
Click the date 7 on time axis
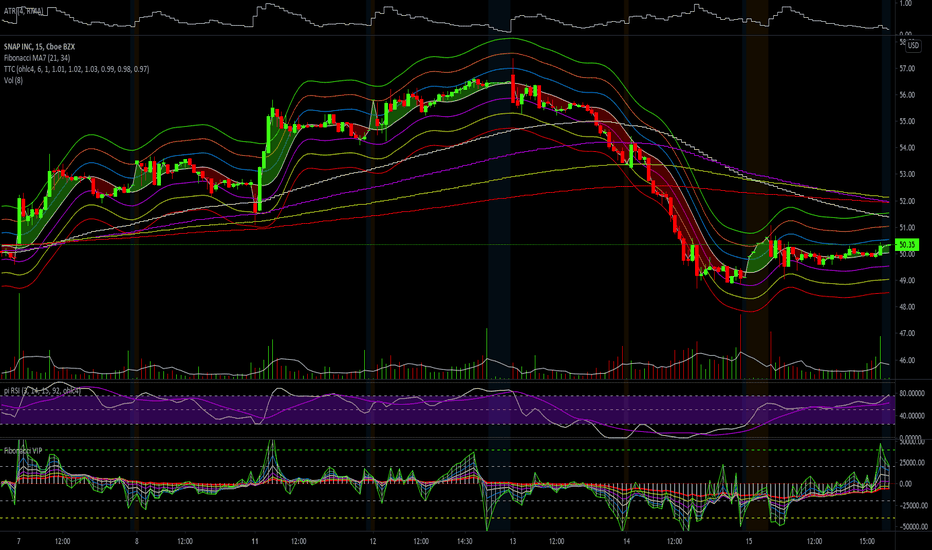pyautogui.click(x=19, y=542)
